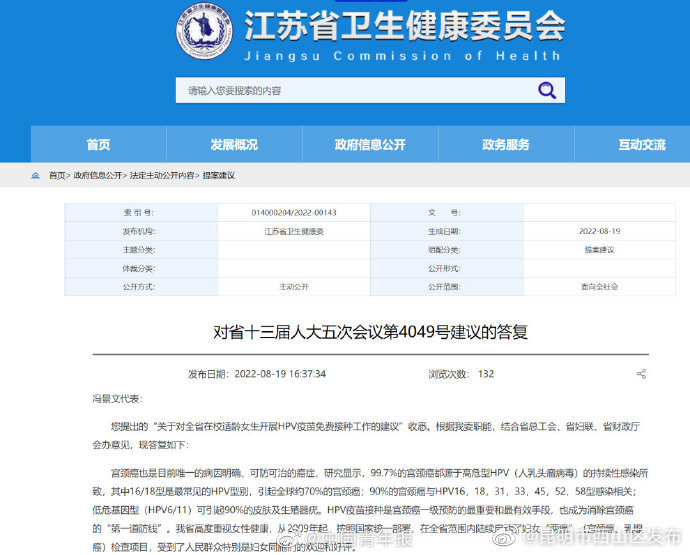690x555 pixels.
Task: Open the 政府信息公开 navigation tab
Action: (x=370, y=144)
